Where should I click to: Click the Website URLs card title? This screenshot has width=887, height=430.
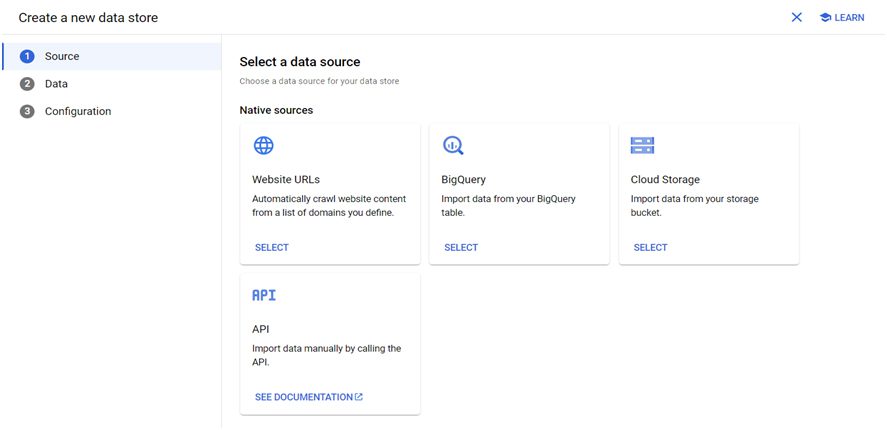click(286, 180)
